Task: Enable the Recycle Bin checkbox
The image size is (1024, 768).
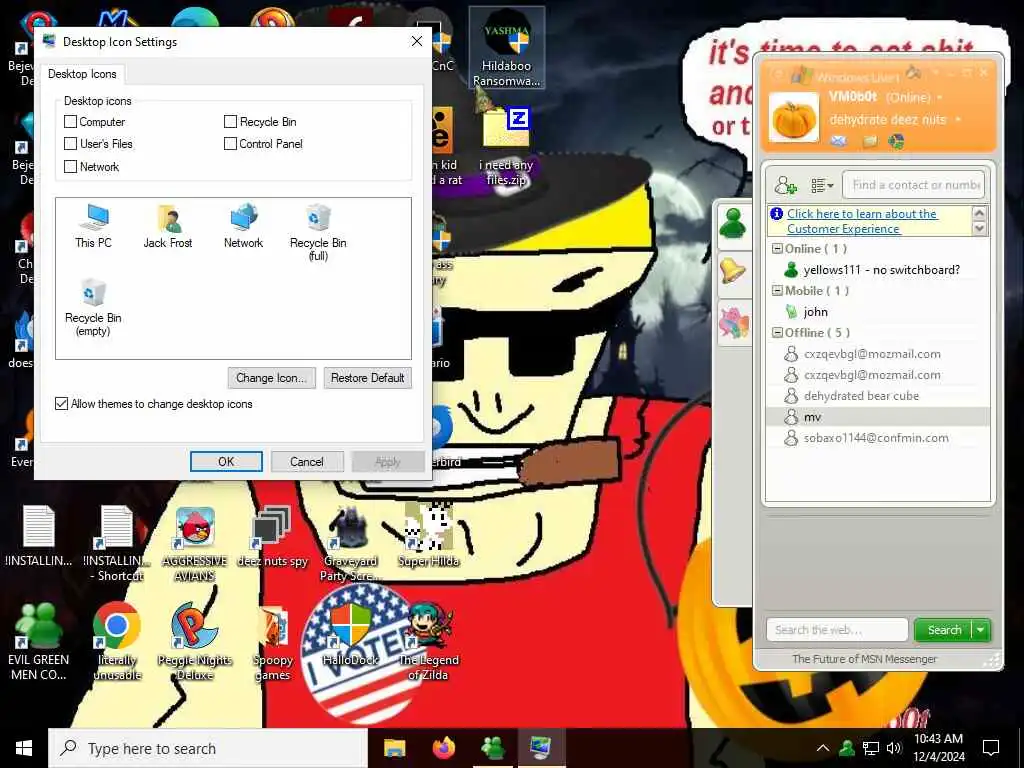Action: click(230, 121)
